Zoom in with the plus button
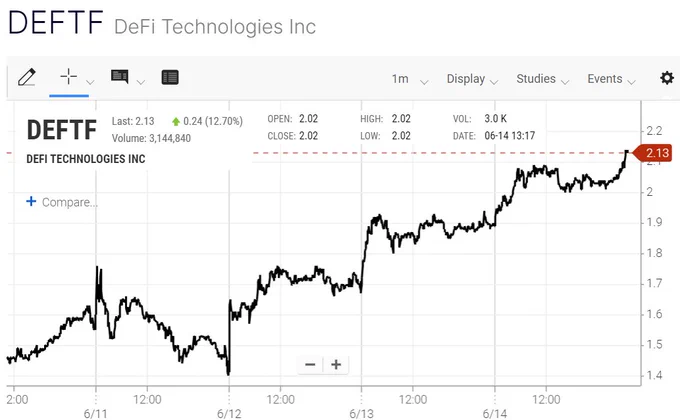The width and height of the screenshot is (680, 420). [336, 364]
